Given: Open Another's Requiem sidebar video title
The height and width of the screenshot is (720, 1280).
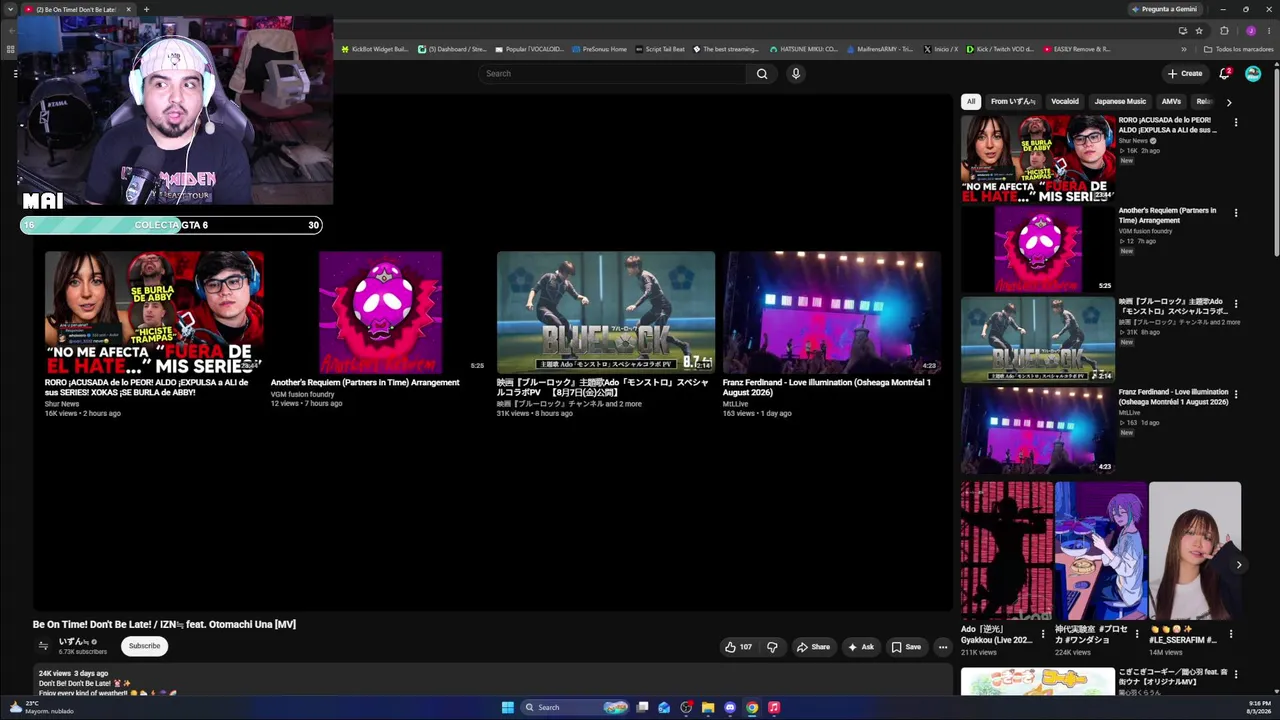Looking at the screenshot, I should [x=1167, y=215].
